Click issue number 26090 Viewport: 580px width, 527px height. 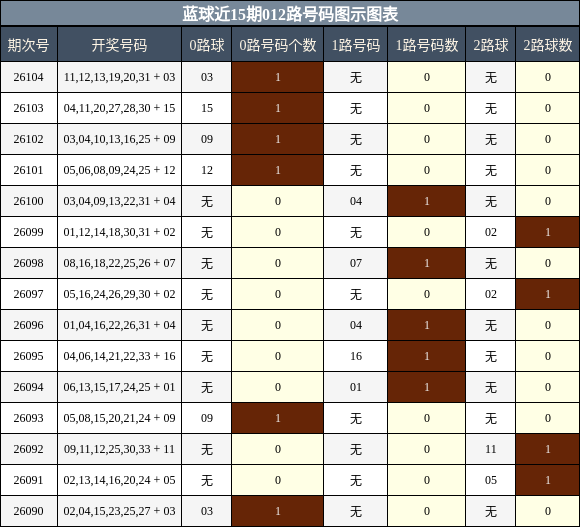pos(28,511)
